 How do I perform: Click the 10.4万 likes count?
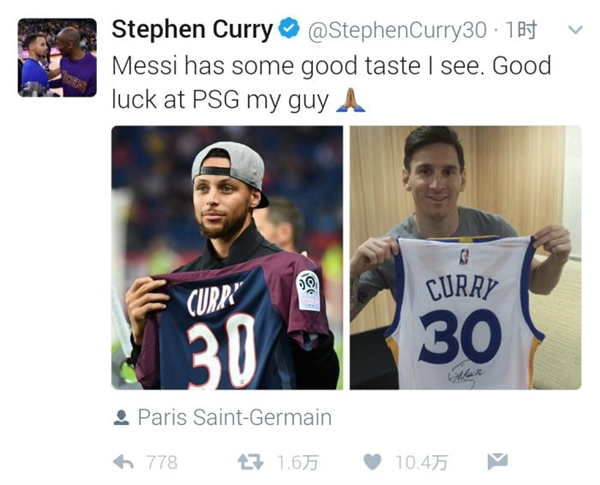(x=420, y=462)
